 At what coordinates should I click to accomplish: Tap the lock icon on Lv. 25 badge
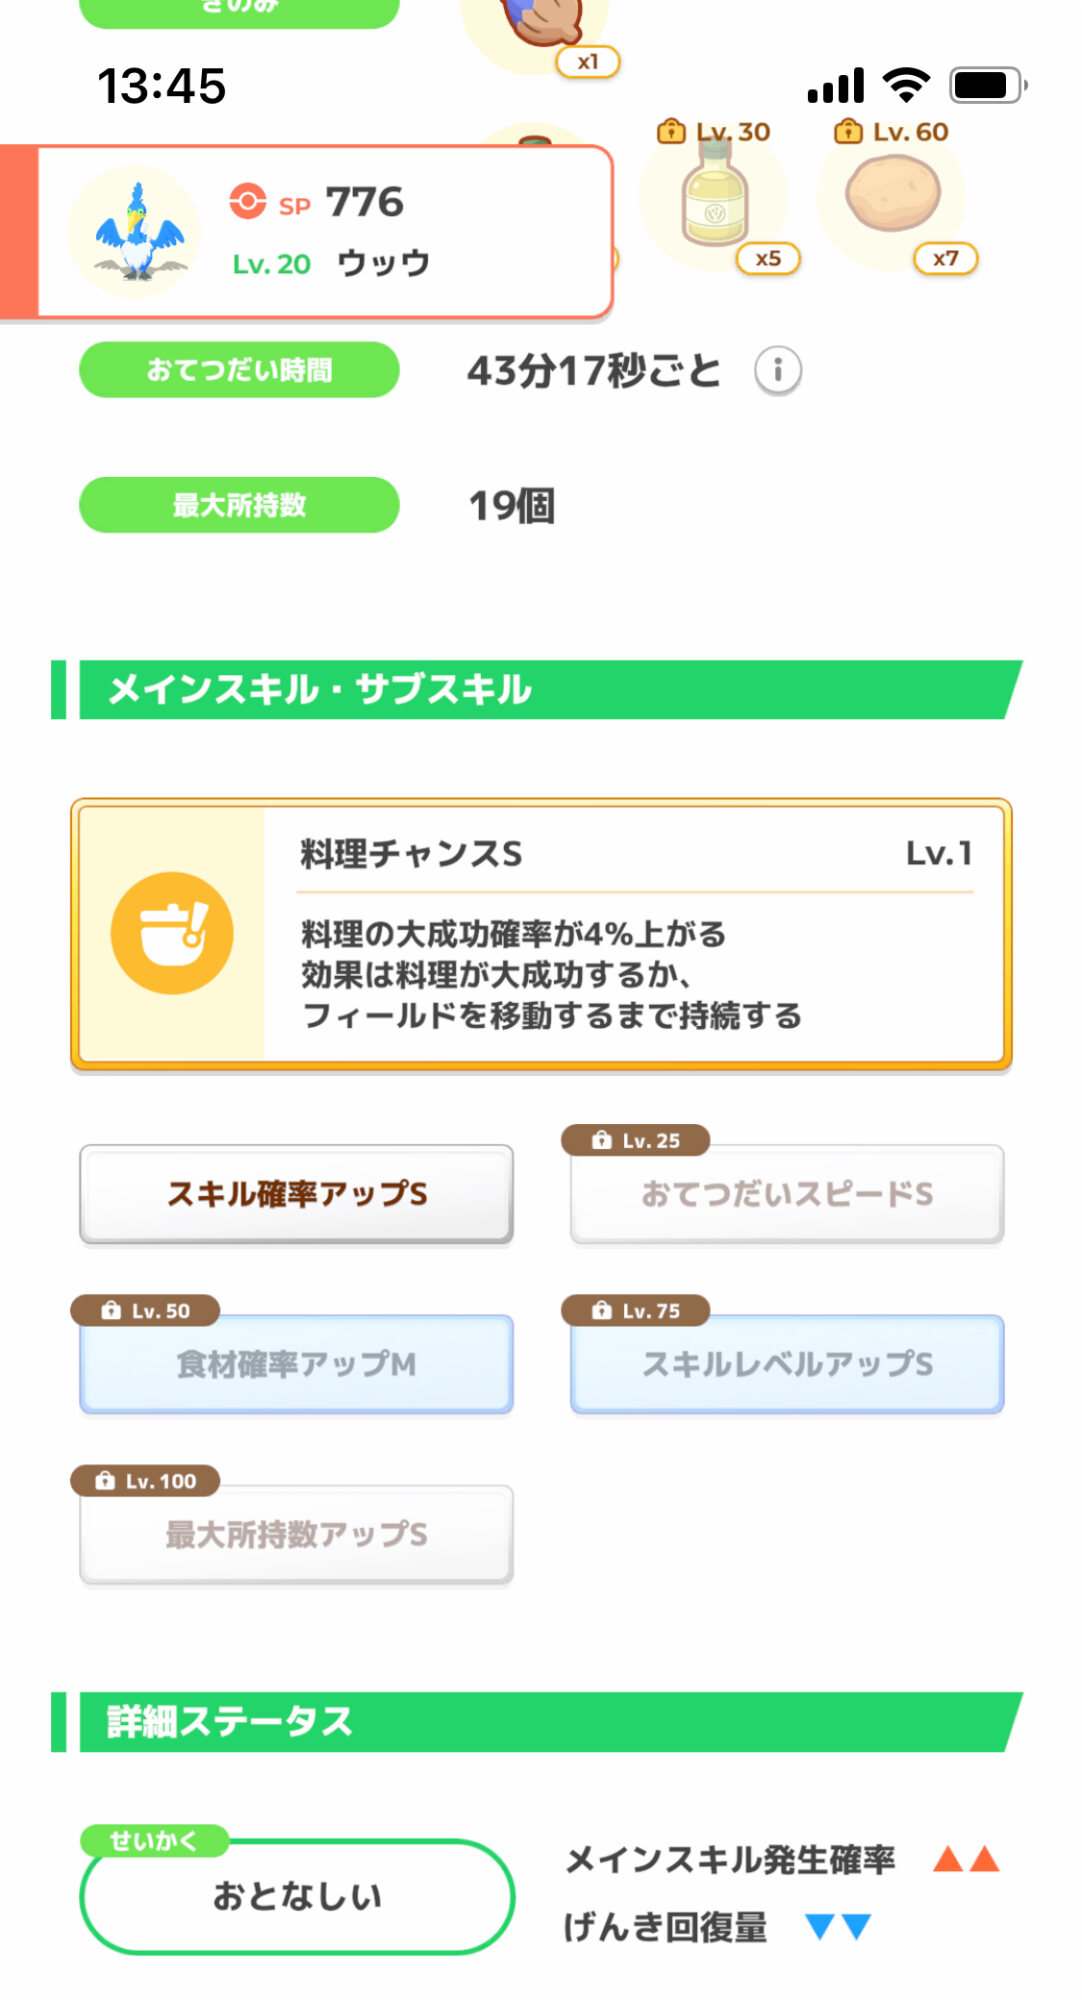pos(602,1140)
